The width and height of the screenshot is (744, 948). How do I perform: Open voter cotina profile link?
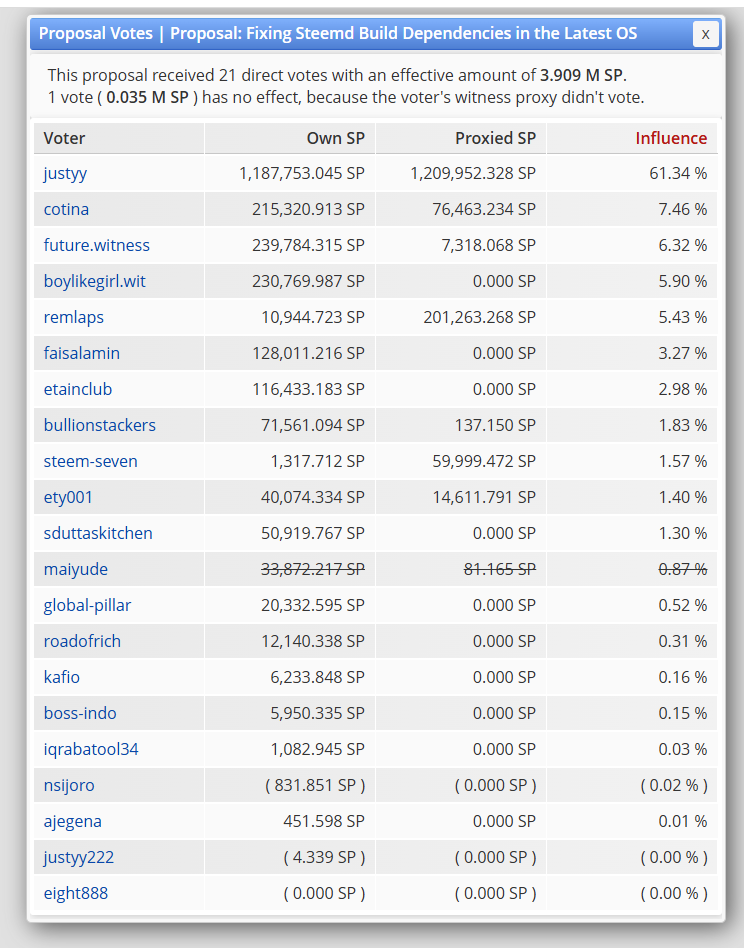[x=66, y=209]
